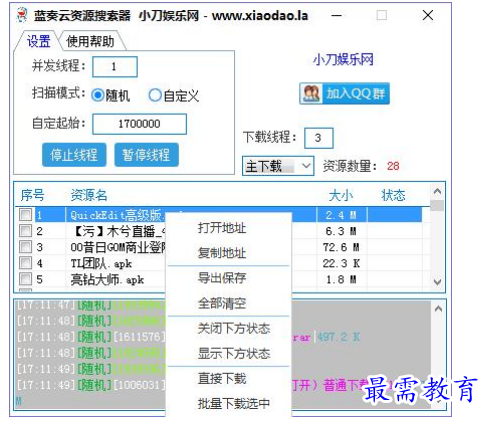This screenshot has width=486, height=421.
Task: Click the resource count value 28
Action: tap(393, 166)
